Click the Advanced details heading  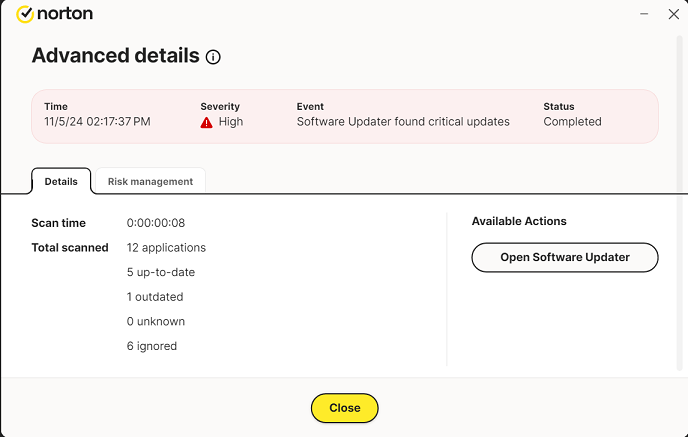coord(115,55)
